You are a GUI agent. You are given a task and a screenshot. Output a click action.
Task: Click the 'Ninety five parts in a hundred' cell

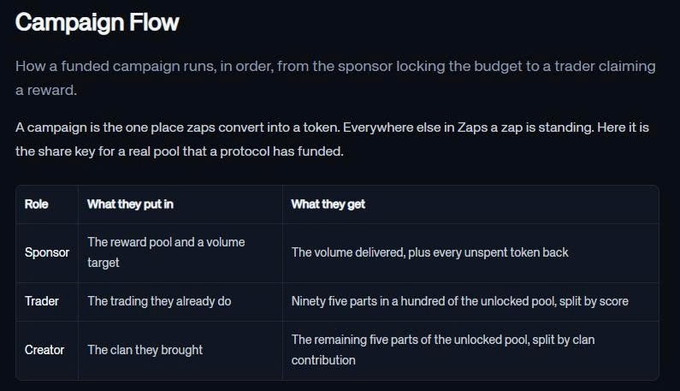click(460, 301)
